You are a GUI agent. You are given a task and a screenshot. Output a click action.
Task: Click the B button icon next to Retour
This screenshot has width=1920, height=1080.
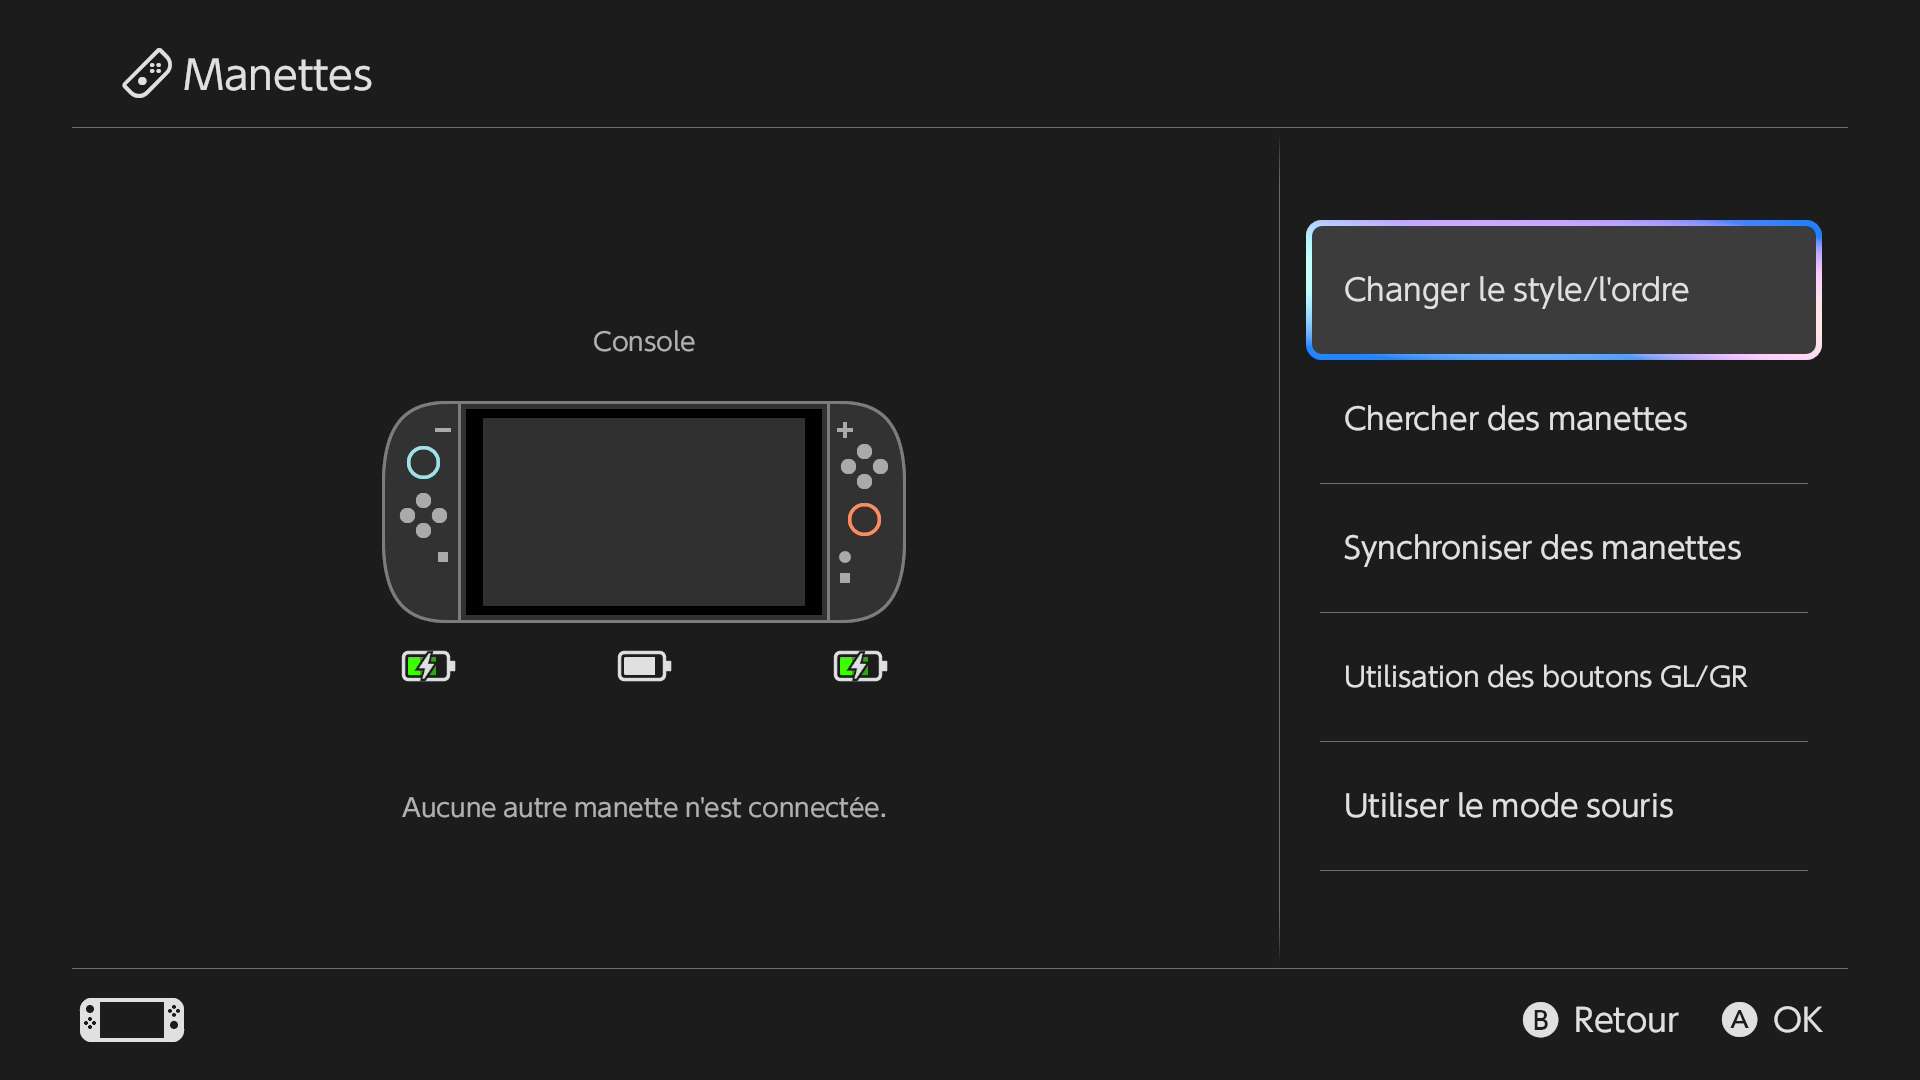(x=1540, y=1020)
